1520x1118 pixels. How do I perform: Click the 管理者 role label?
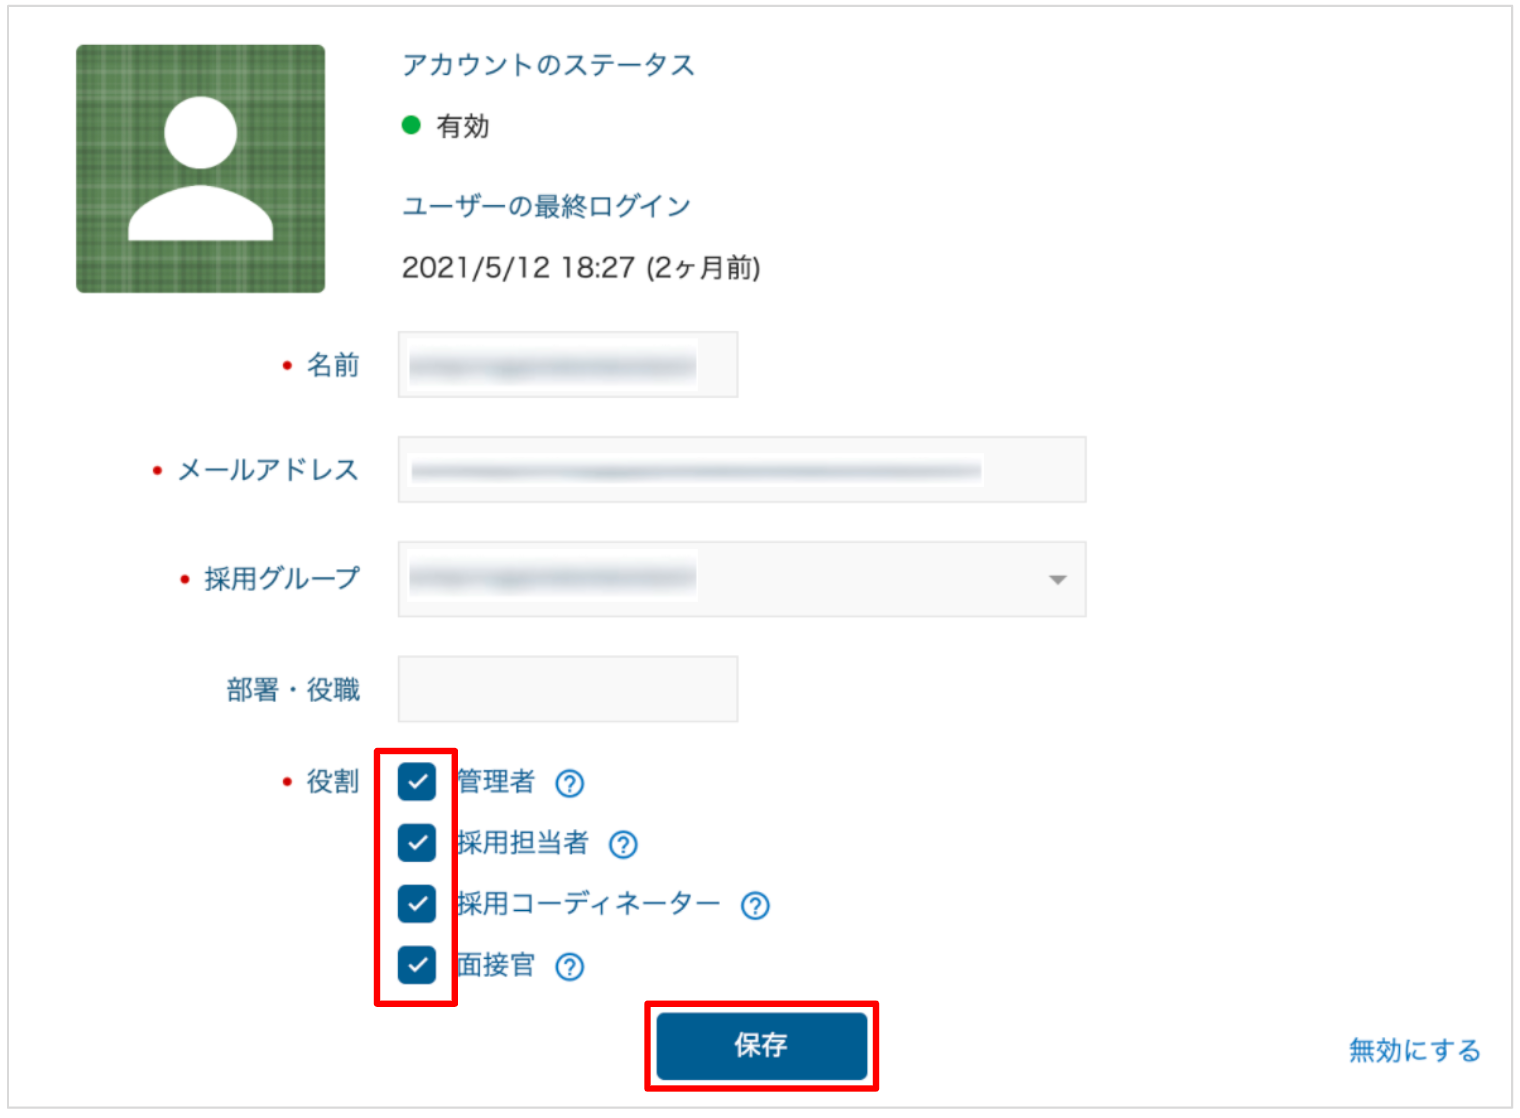point(496,782)
